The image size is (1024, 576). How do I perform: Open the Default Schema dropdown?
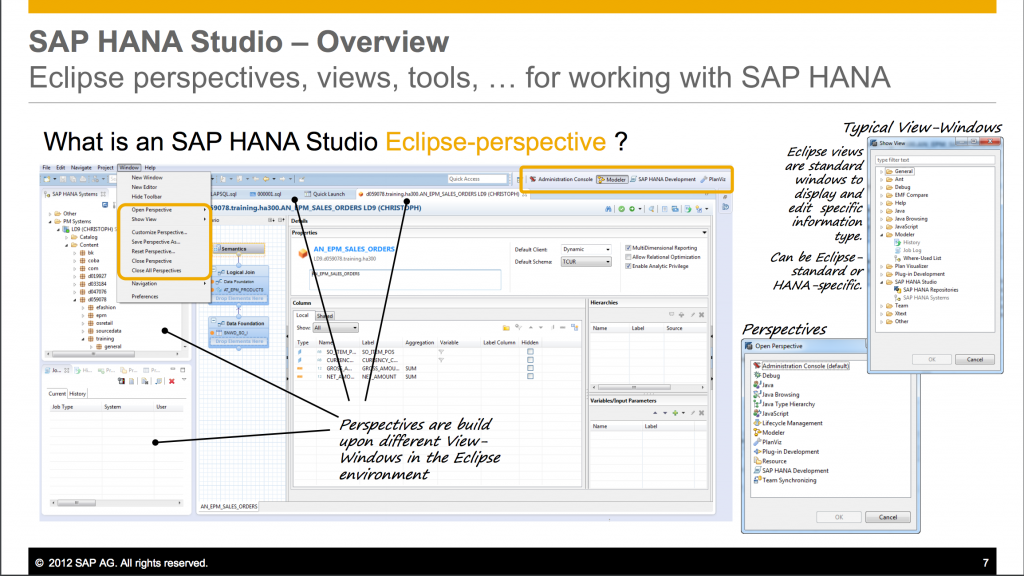(586, 262)
